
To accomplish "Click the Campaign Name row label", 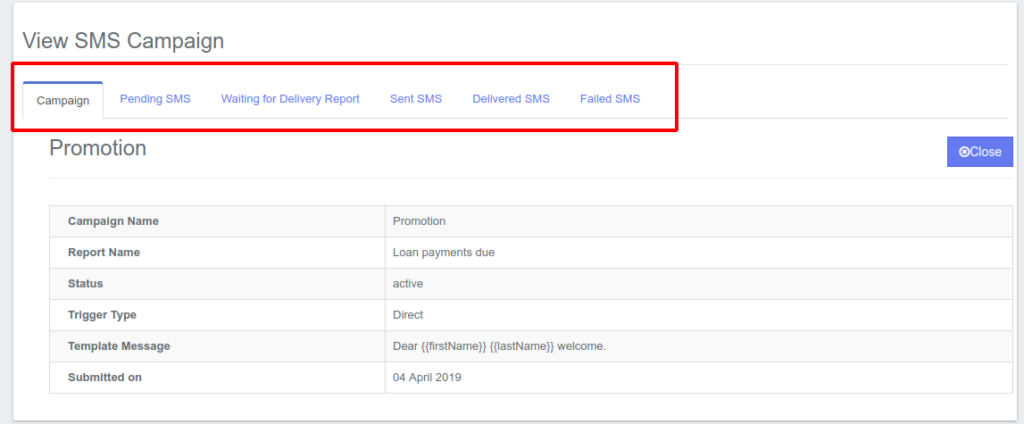I will [x=113, y=221].
